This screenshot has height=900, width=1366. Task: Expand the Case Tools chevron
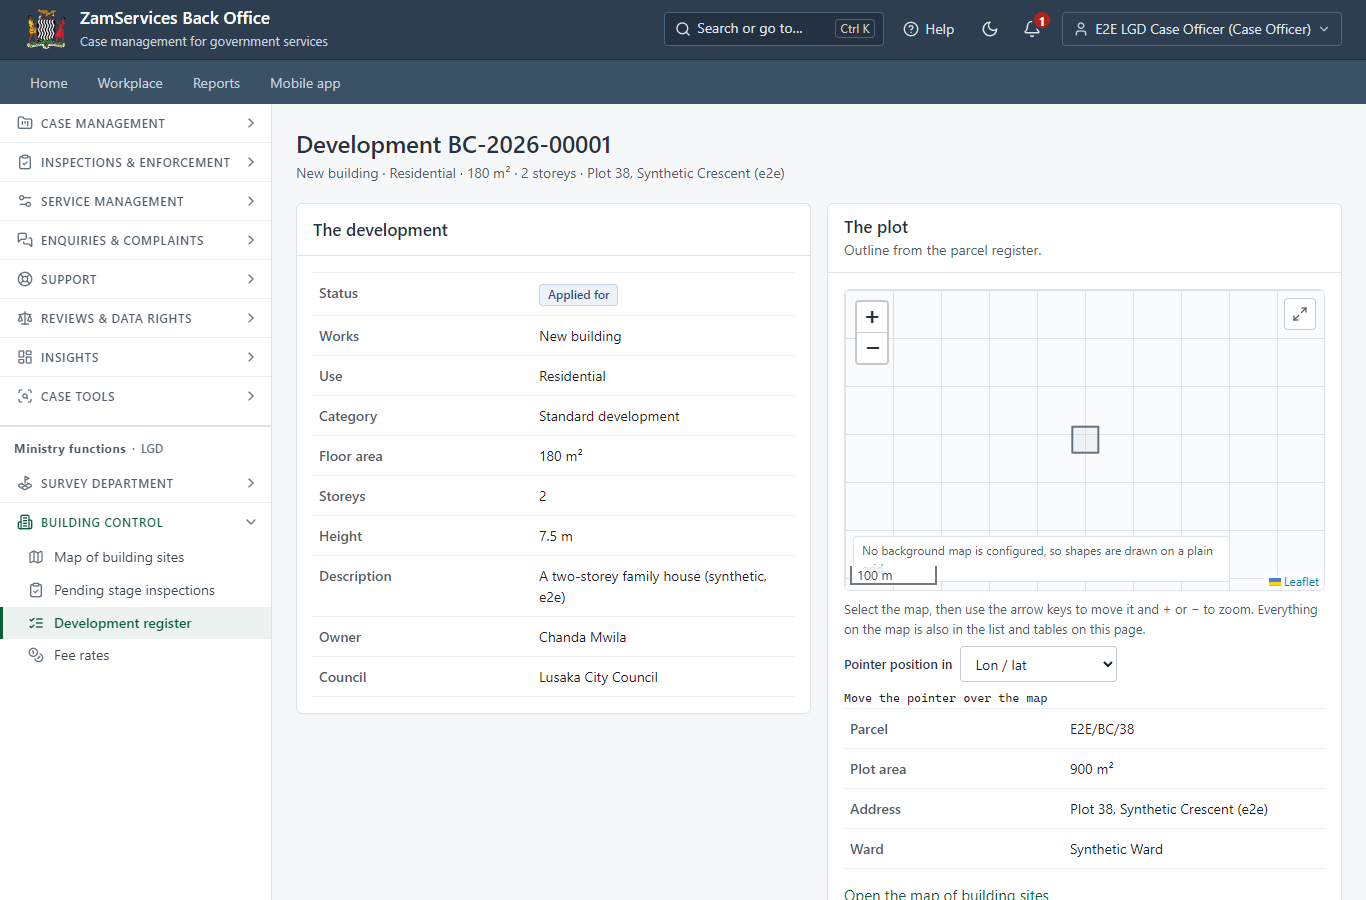click(251, 396)
